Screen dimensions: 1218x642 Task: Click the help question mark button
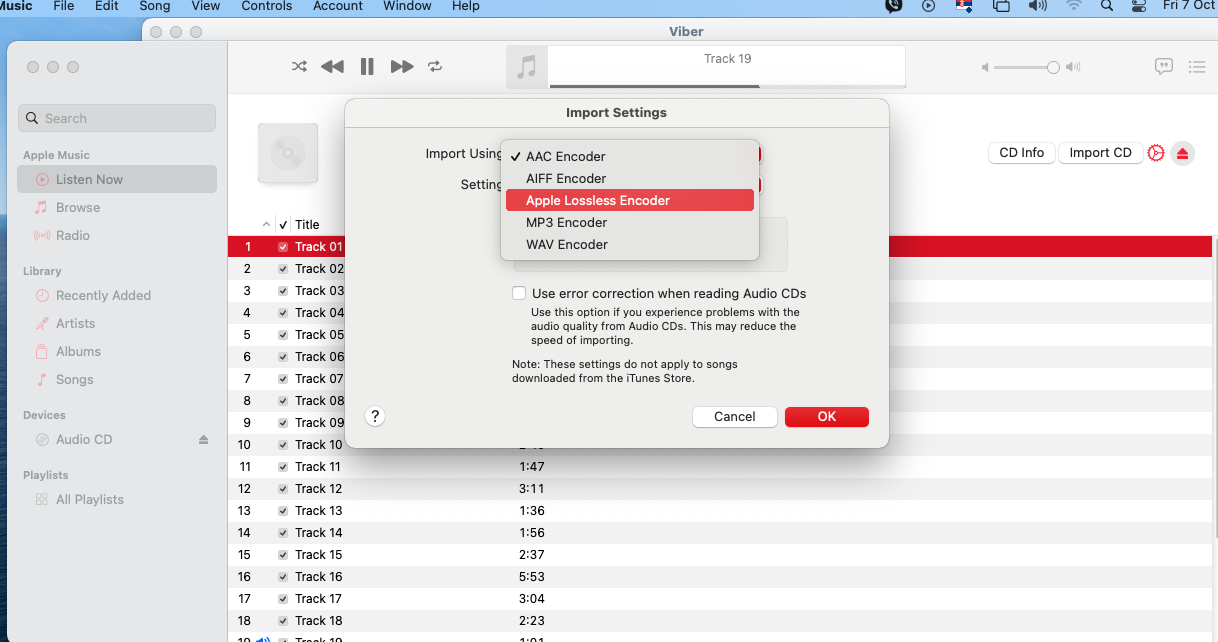pyautogui.click(x=375, y=416)
